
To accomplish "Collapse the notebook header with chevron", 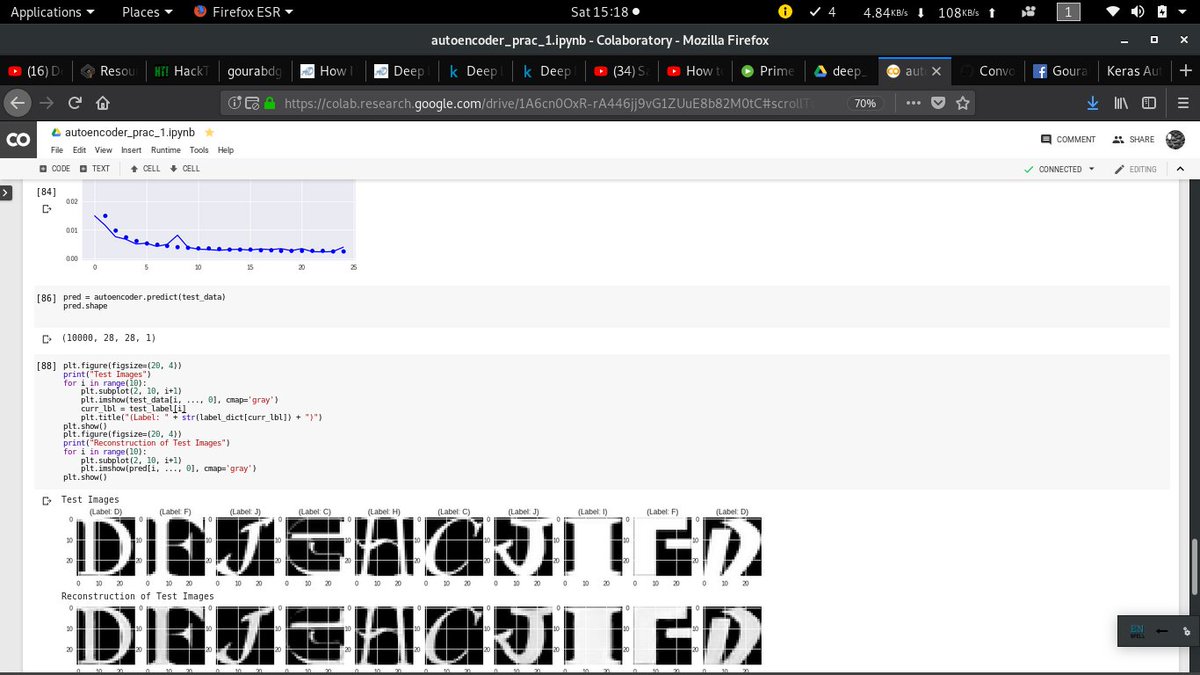I will [1181, 169].
